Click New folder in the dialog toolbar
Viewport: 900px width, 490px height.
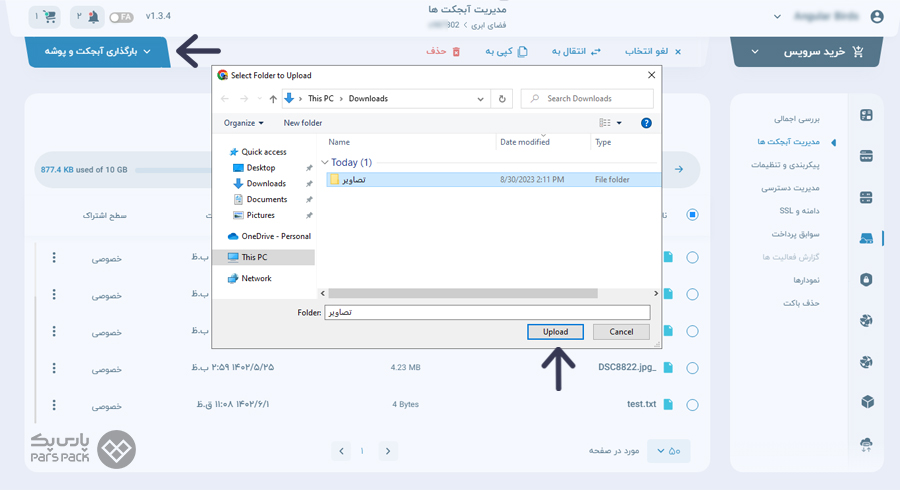point(302,123)
